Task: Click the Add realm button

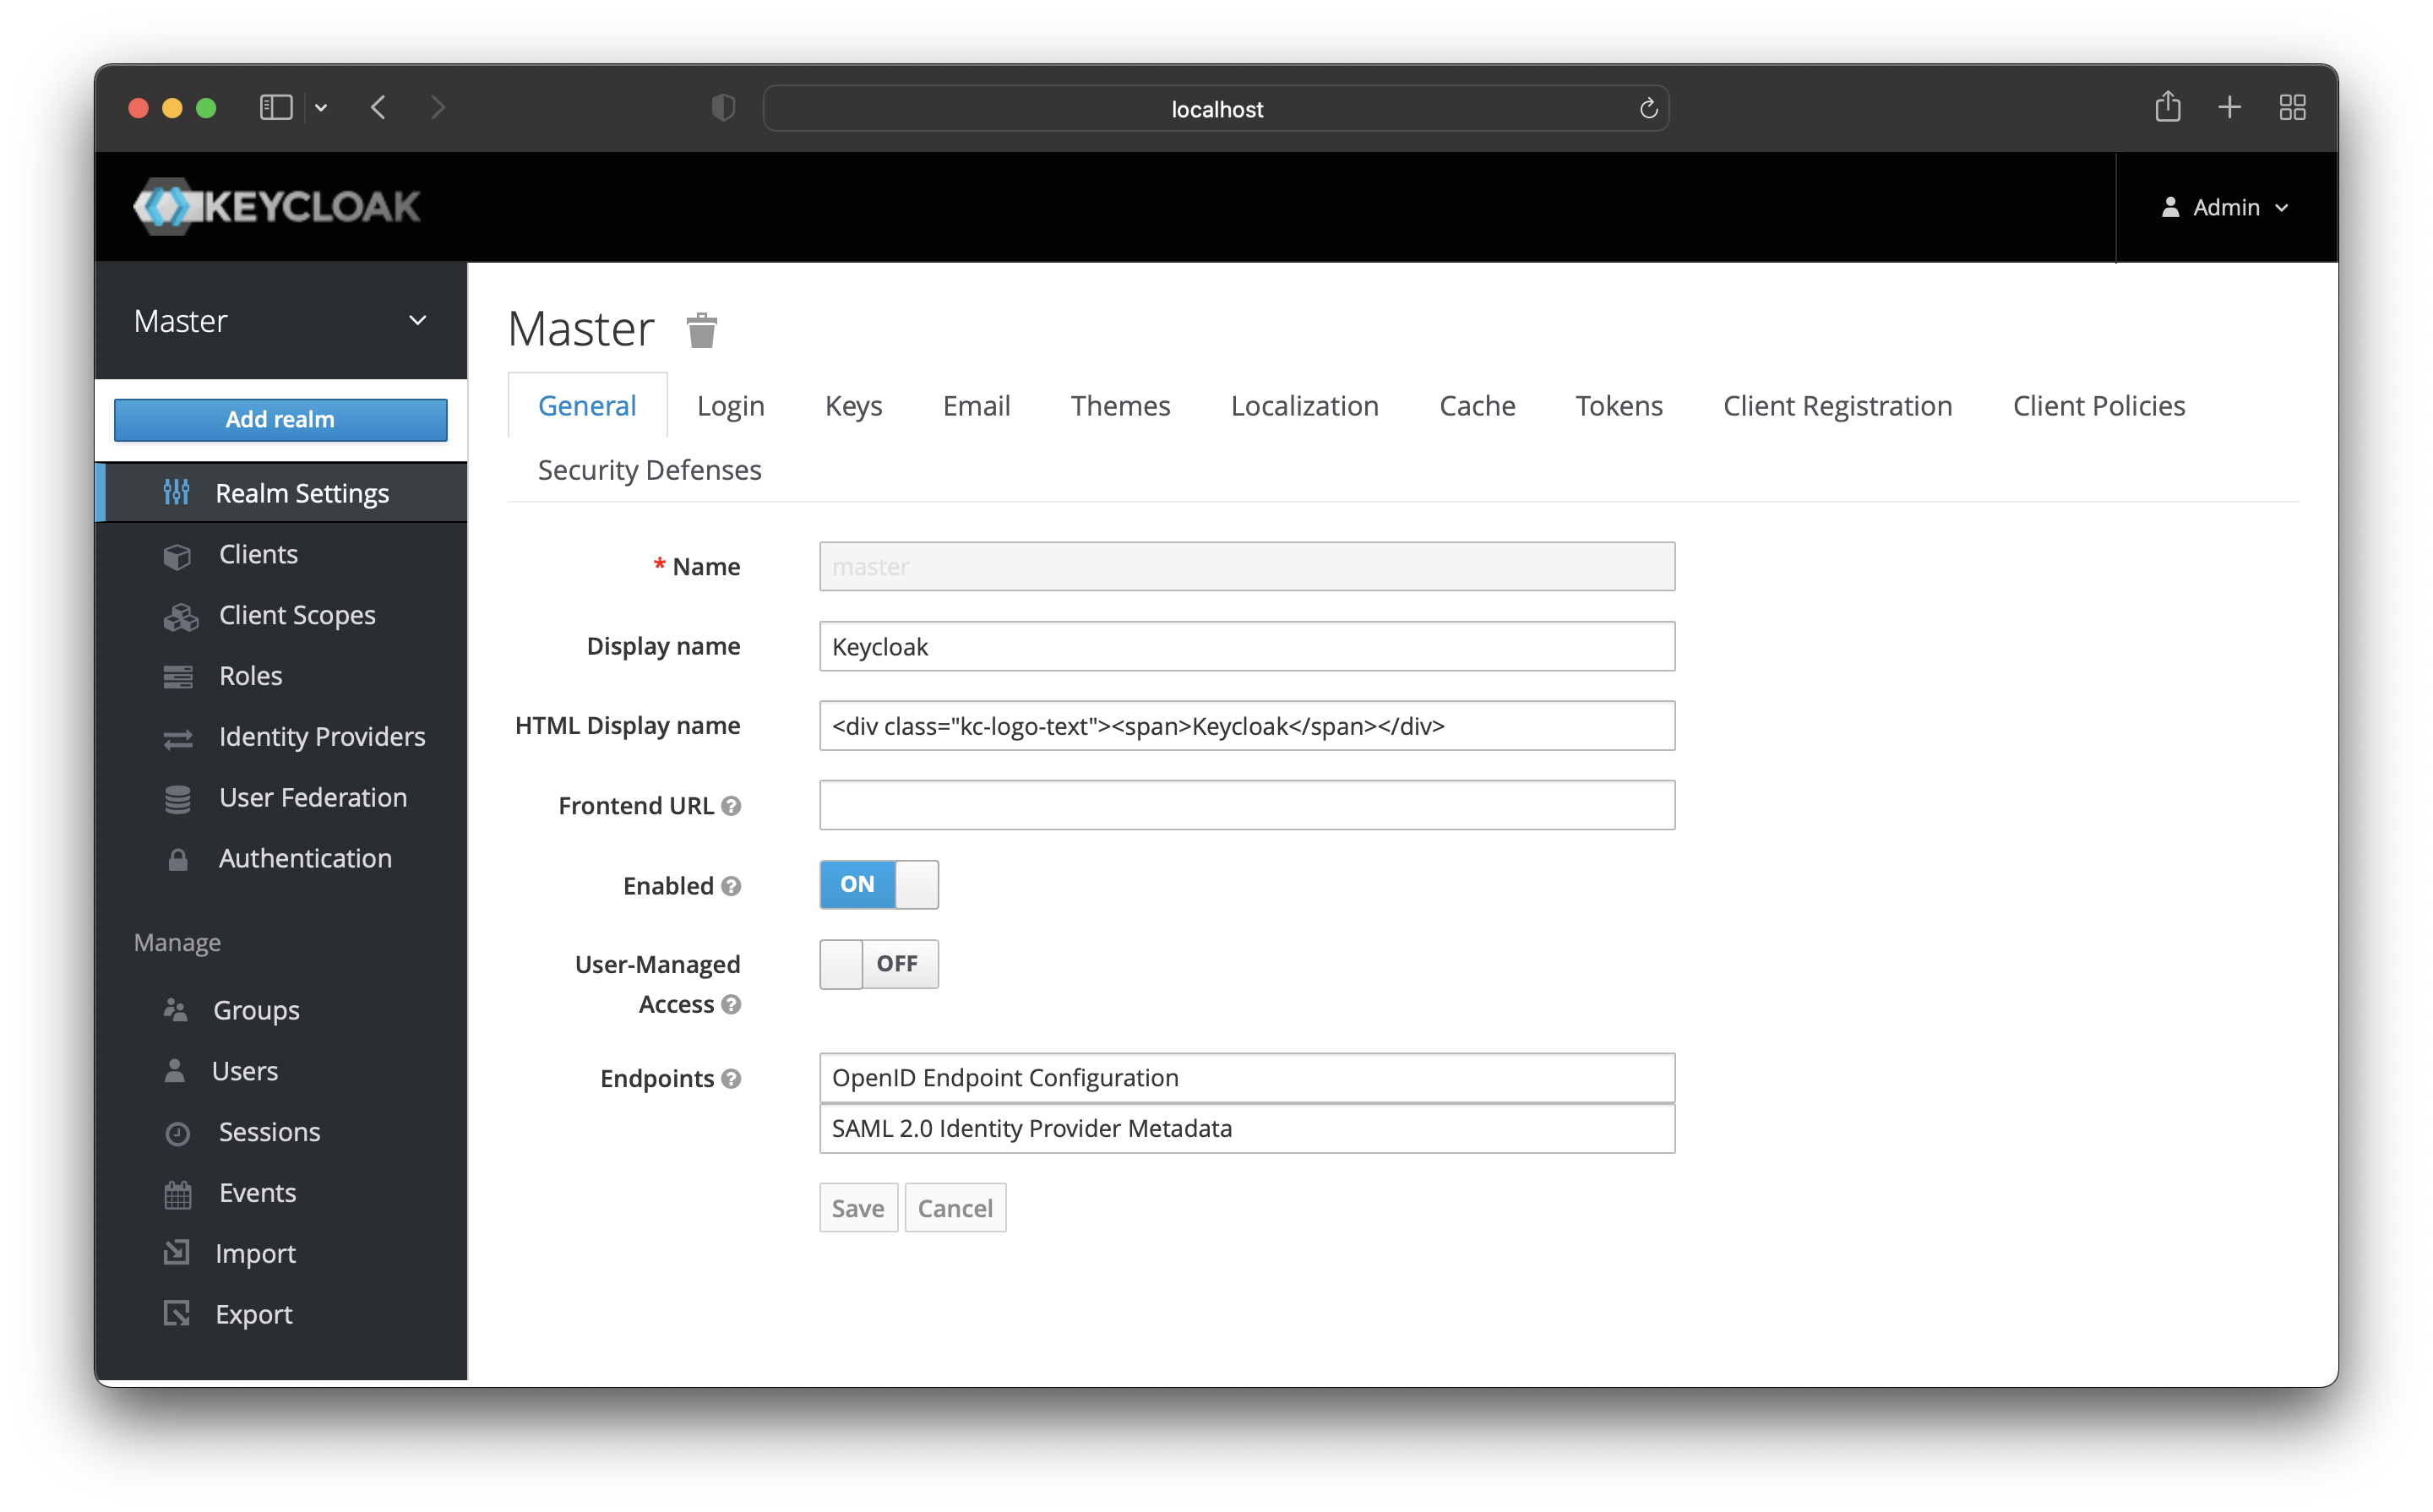Action: (x=281, y=419)
